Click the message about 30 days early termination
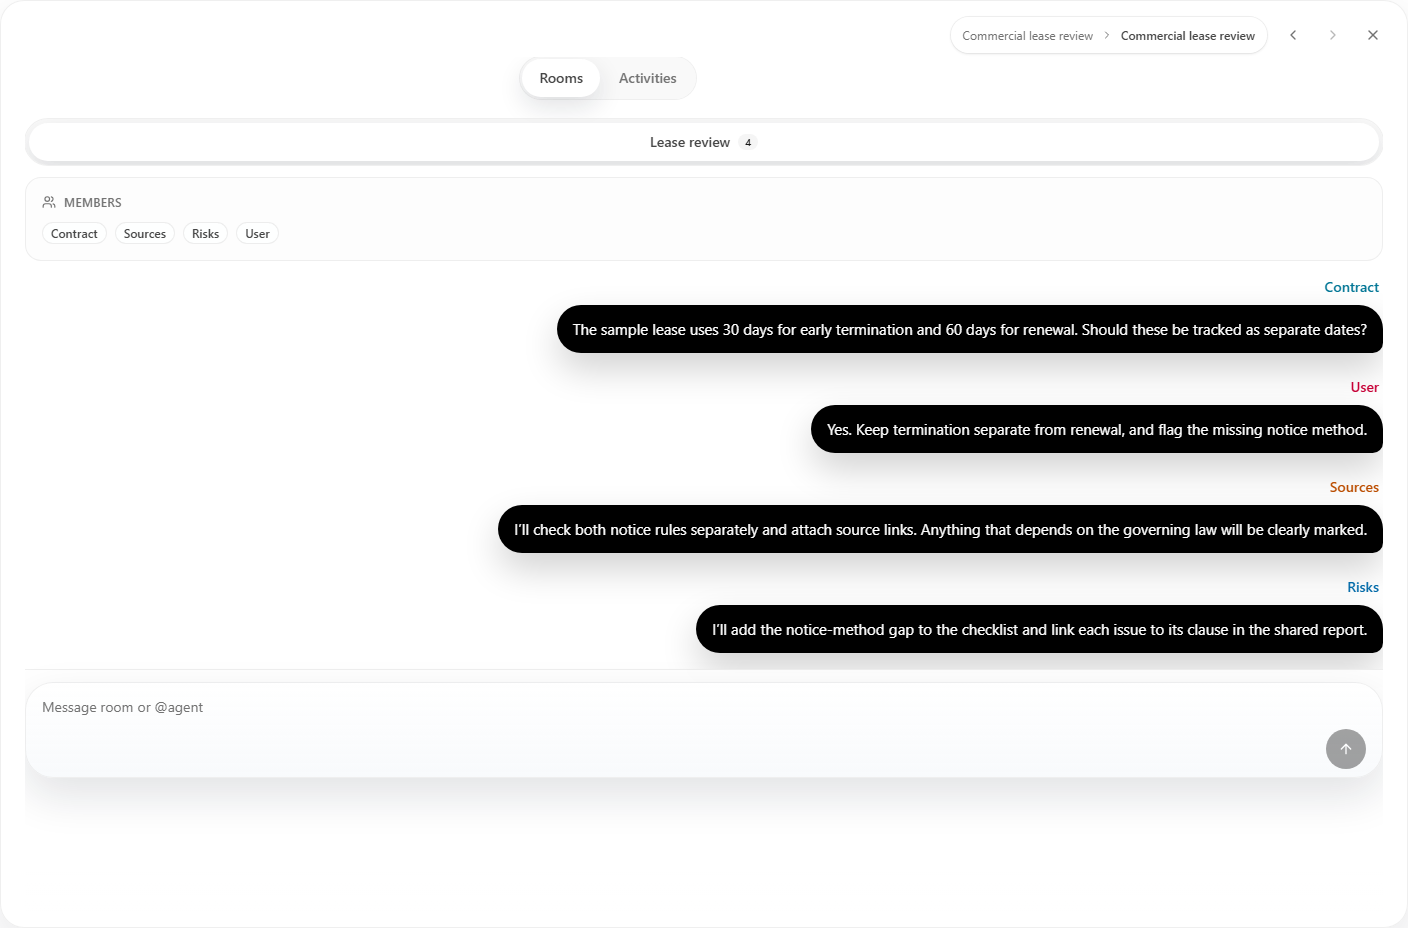 970,329
